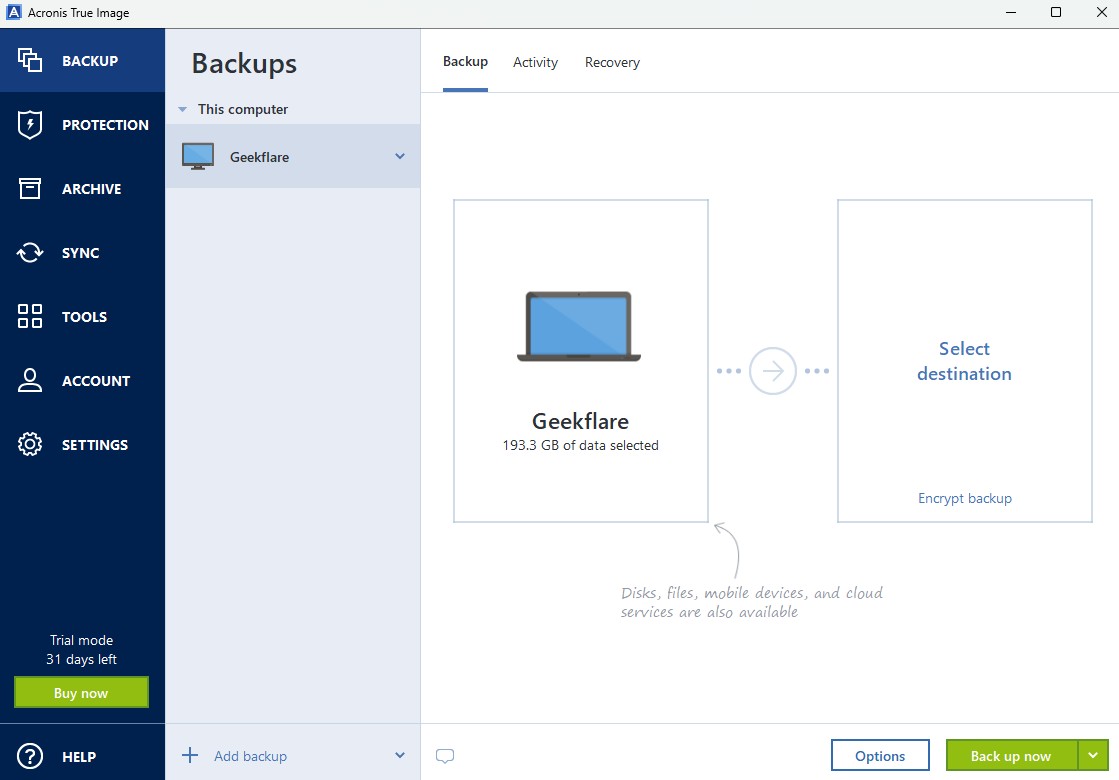
Task: Click the Options button
Action: tap(880, 755)
